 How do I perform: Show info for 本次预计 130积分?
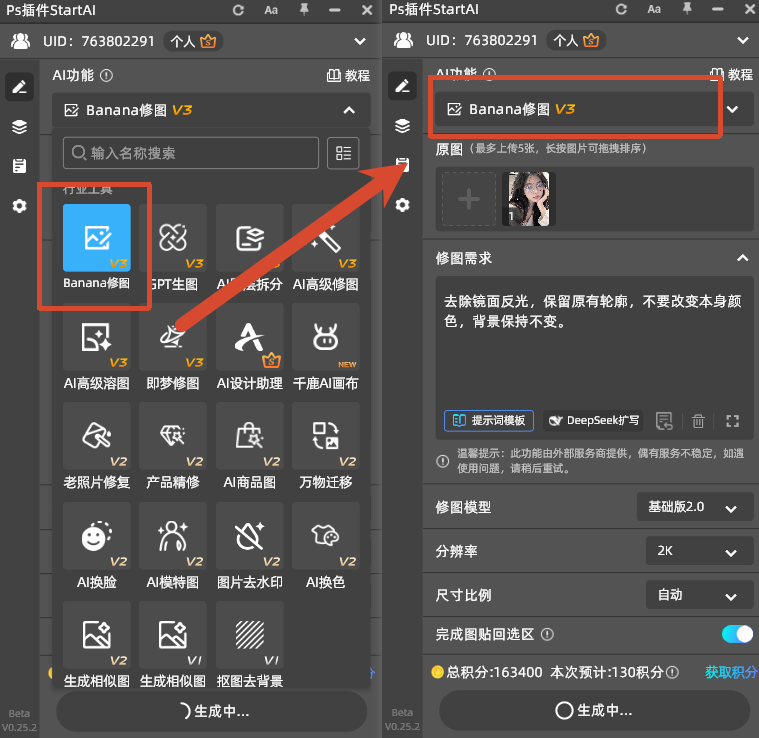tap(672, 672)
